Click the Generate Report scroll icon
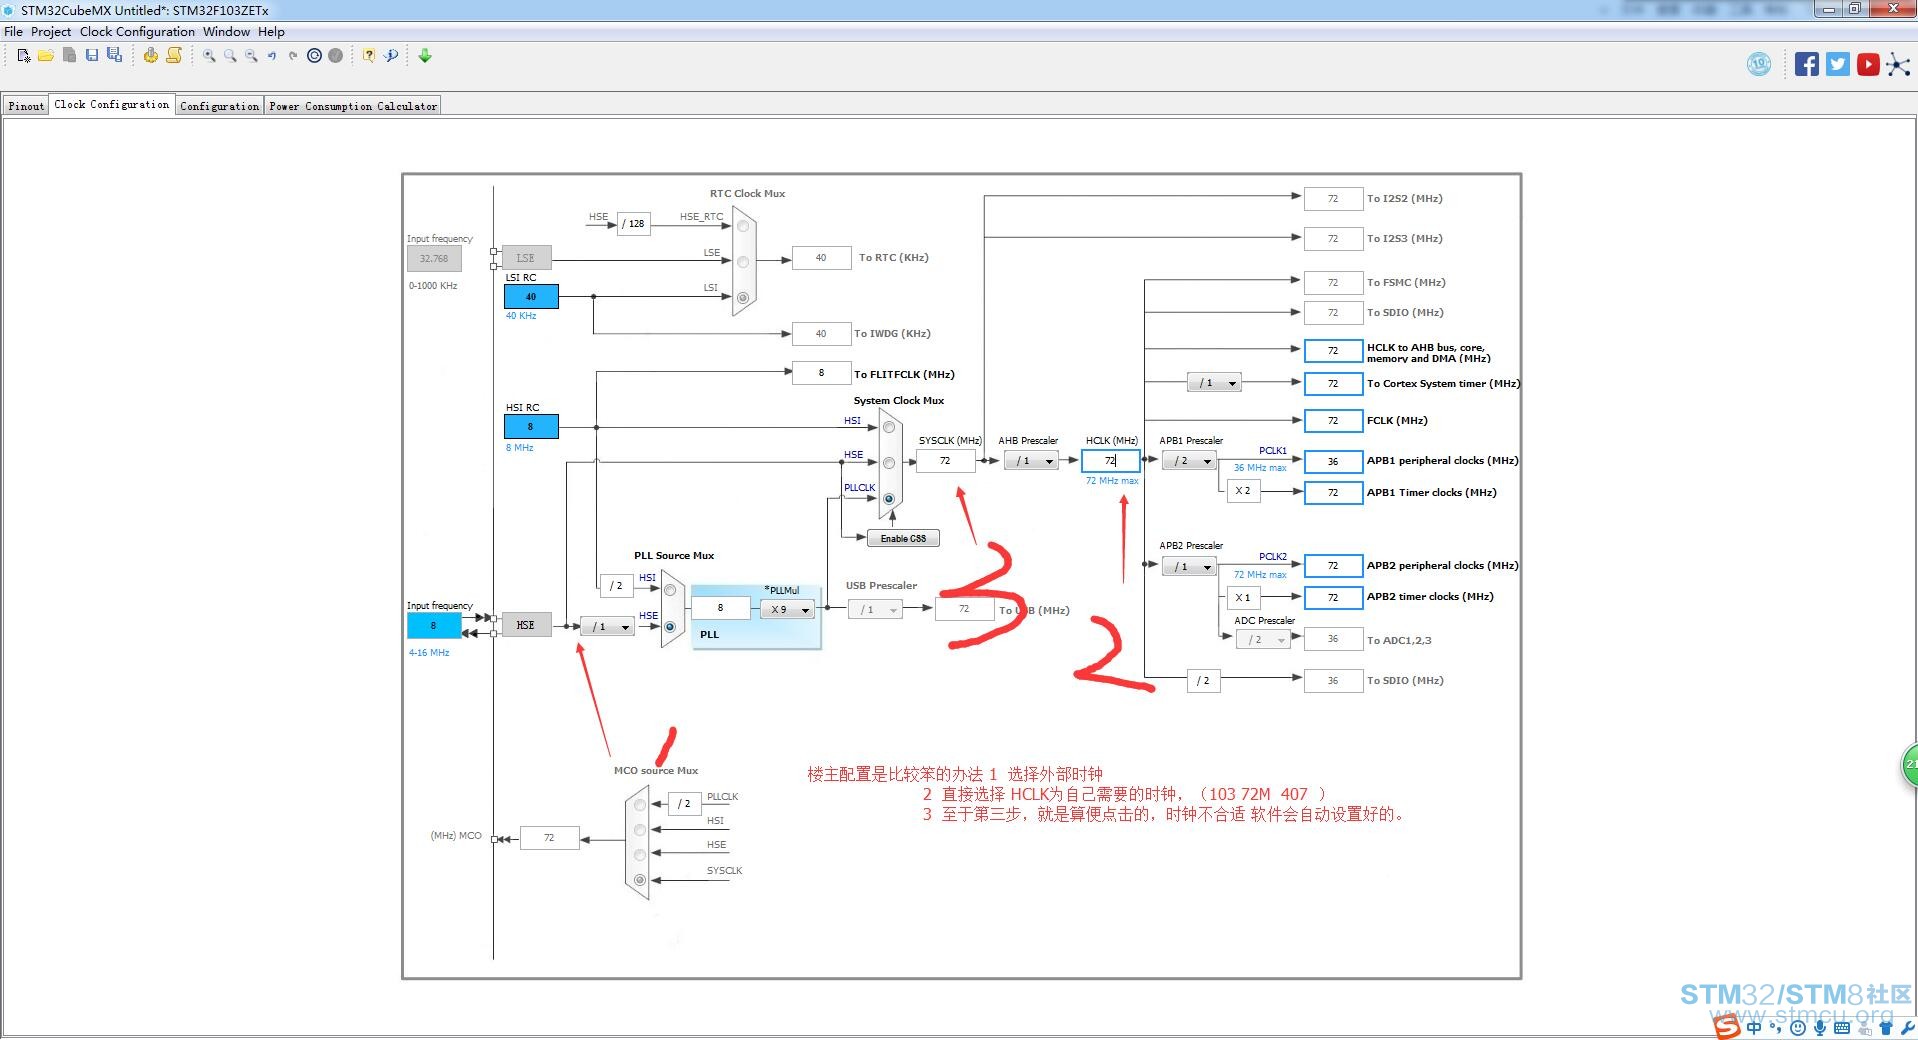The image size is (1918, 1040). coord(174,56)
